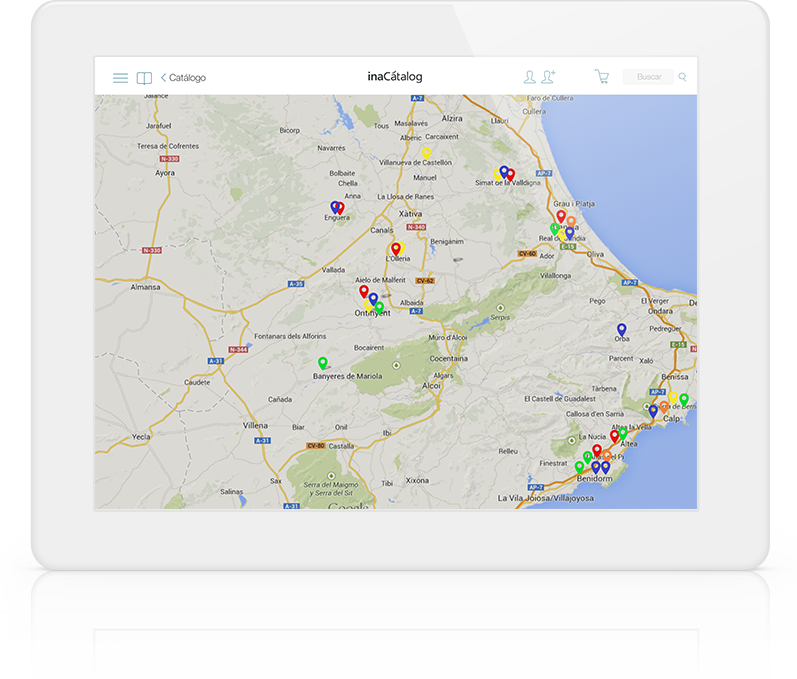Select the red pin at L'Olleria
The height and width of the screenshot is (679, 797).
(395, 248)
